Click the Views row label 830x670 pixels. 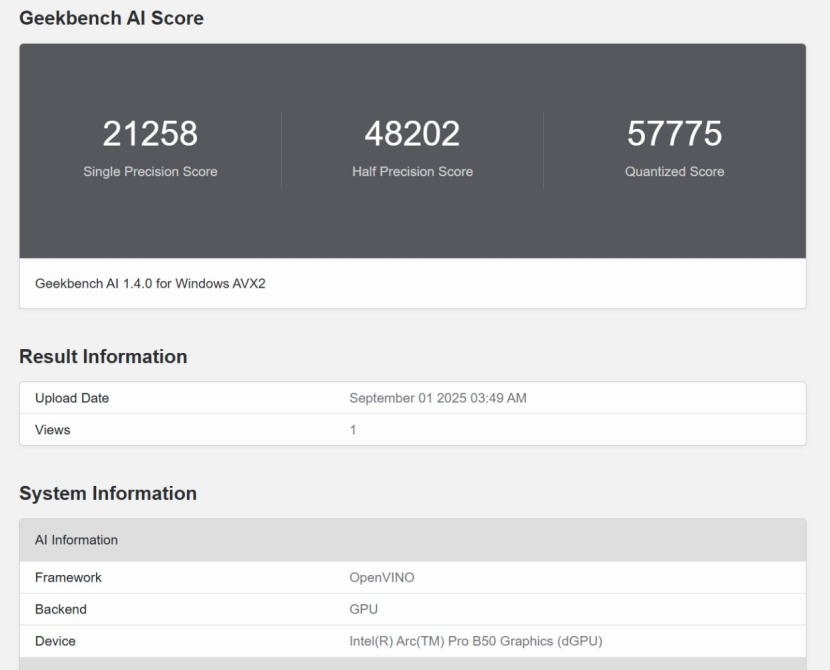53,430
